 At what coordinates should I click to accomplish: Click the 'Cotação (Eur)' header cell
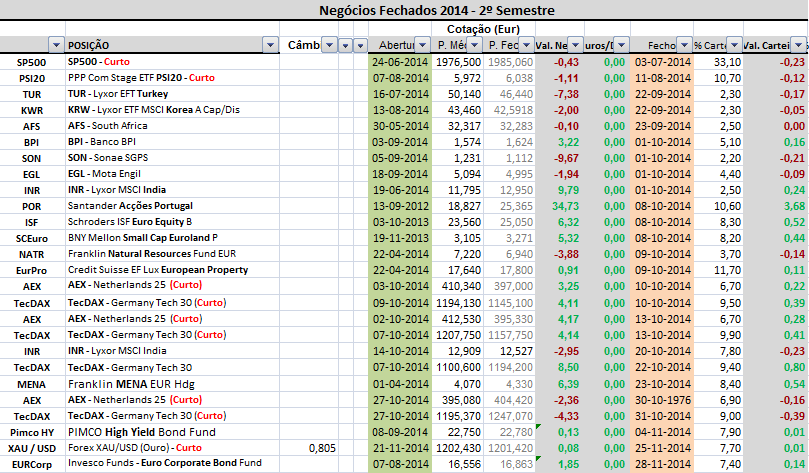click(x=483, y=29)
